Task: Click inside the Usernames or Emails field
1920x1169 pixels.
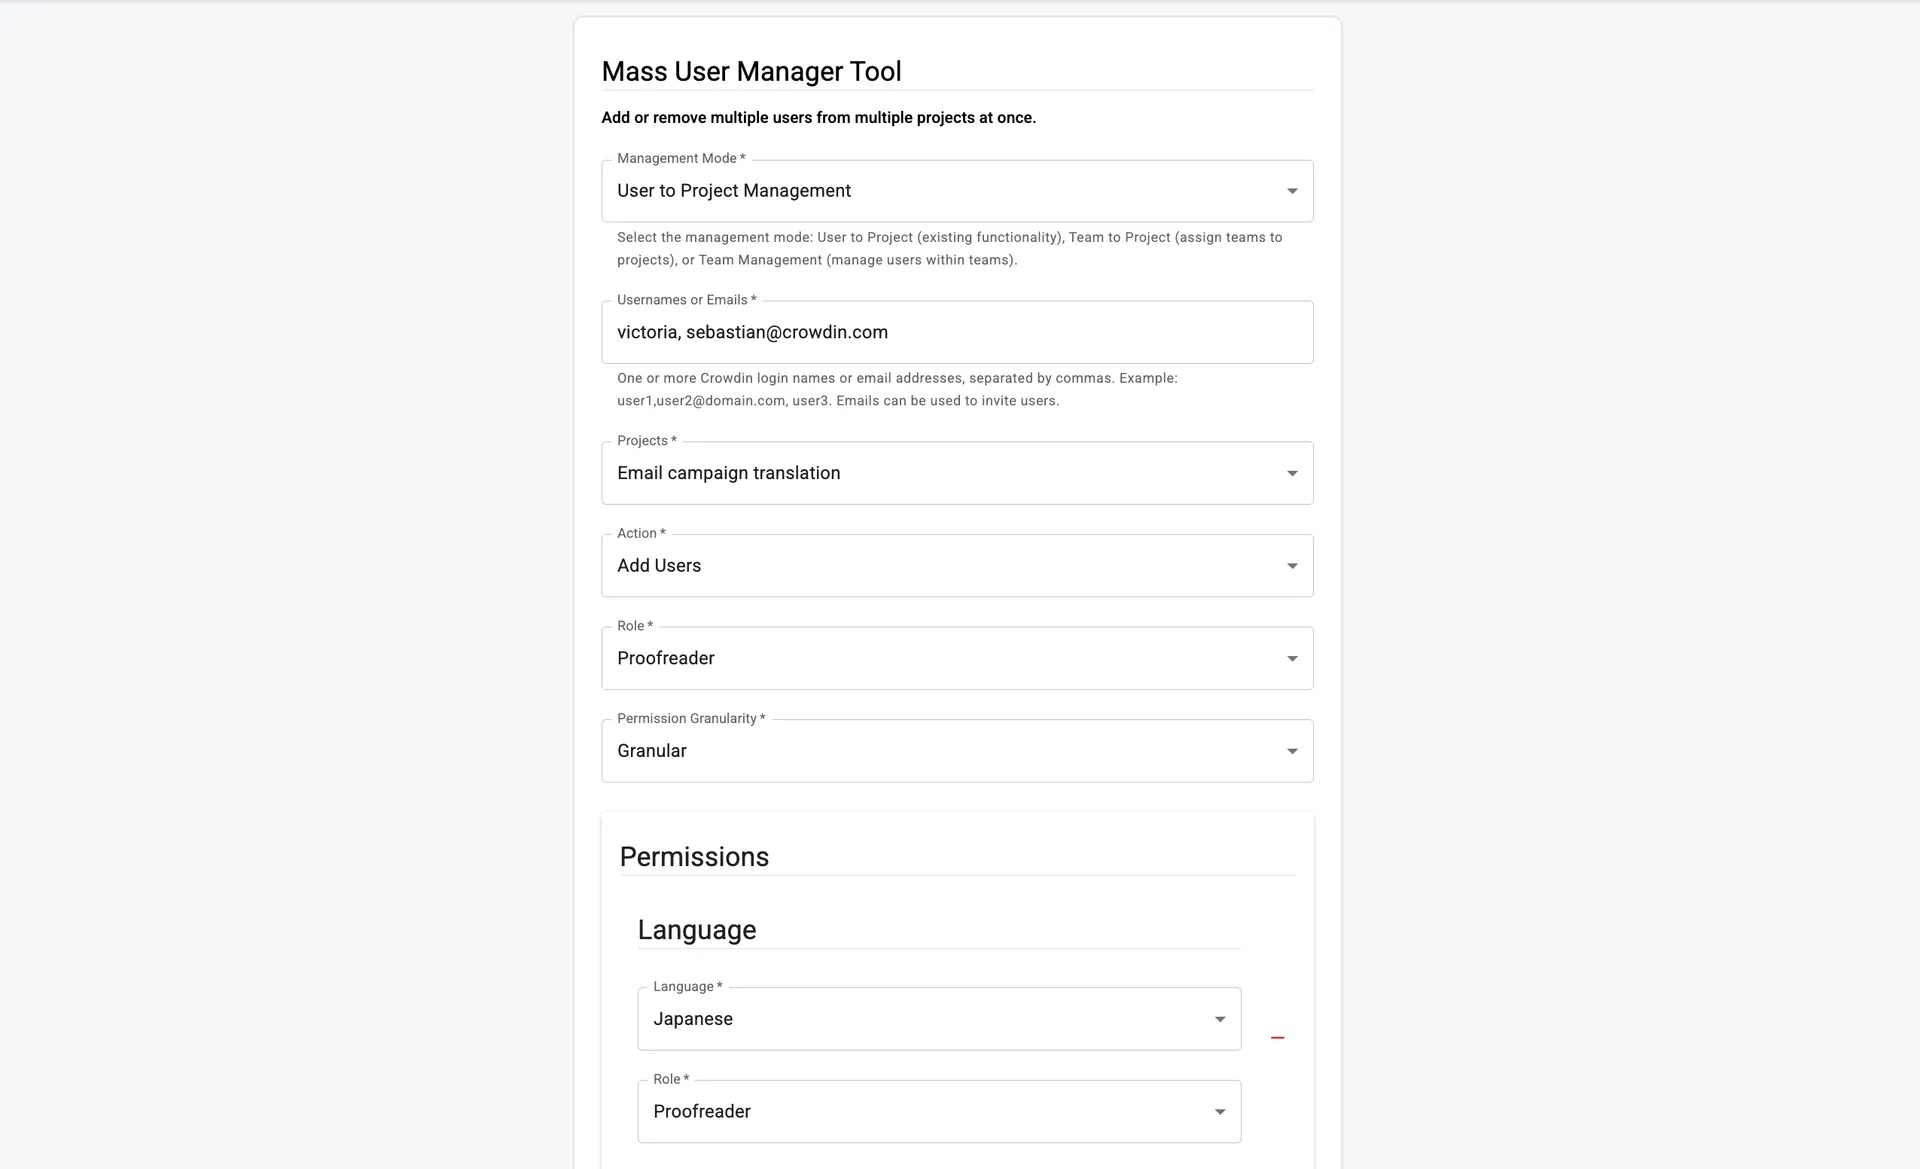Action: point(957,332)
